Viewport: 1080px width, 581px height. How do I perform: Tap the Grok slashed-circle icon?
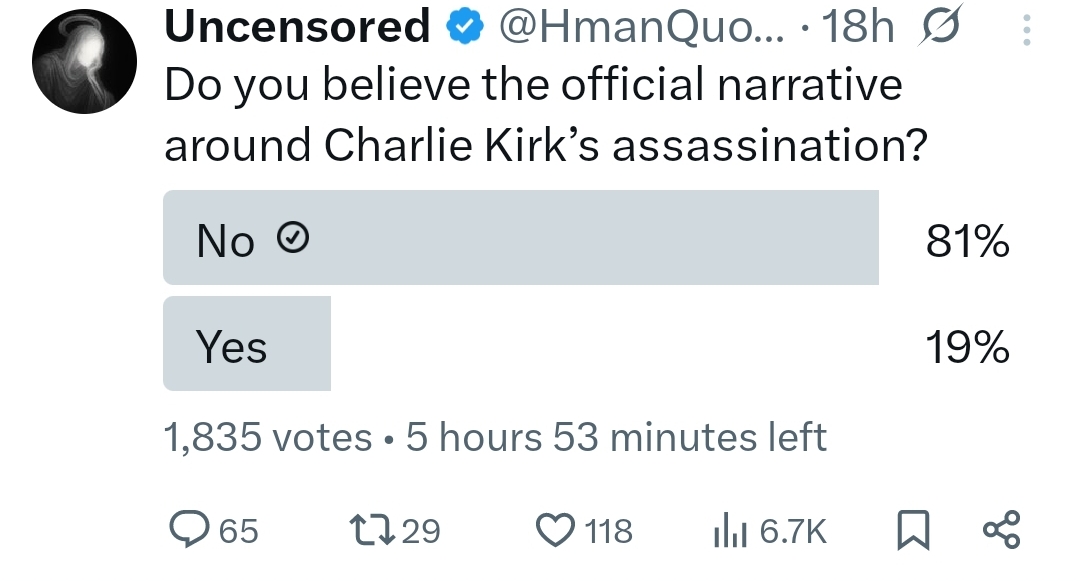937,28
